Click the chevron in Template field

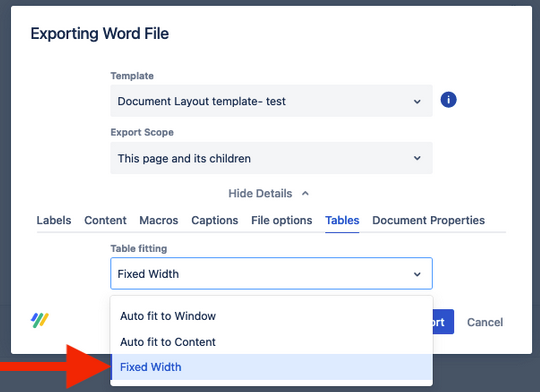(417, 102)
